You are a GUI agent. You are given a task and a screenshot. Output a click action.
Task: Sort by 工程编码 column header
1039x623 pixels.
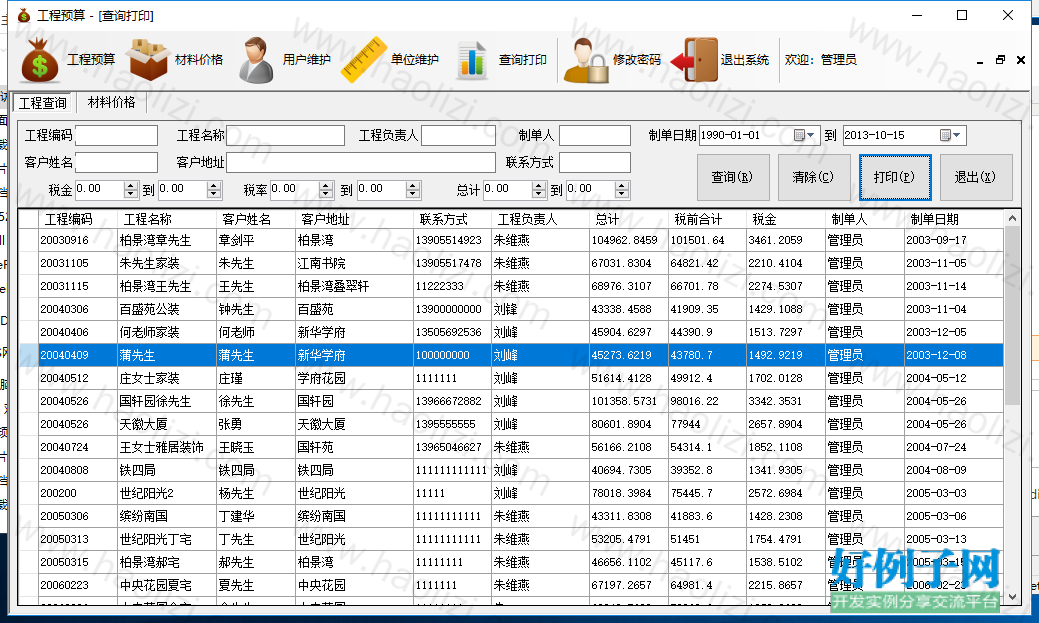coord(78,219)
